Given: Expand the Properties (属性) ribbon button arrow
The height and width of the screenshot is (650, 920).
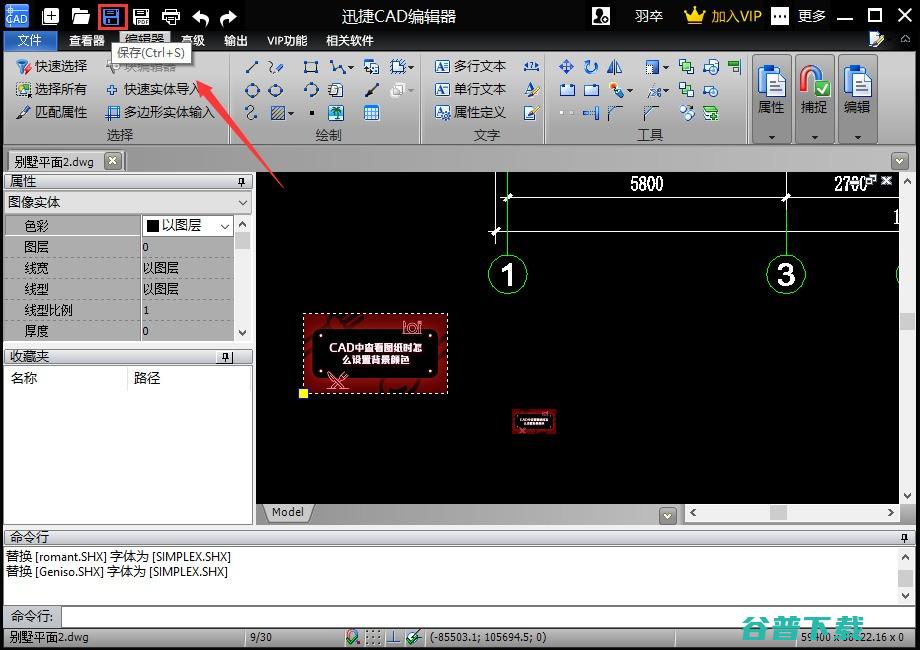Looking at the screenshot, I should [x=772, y=137].
